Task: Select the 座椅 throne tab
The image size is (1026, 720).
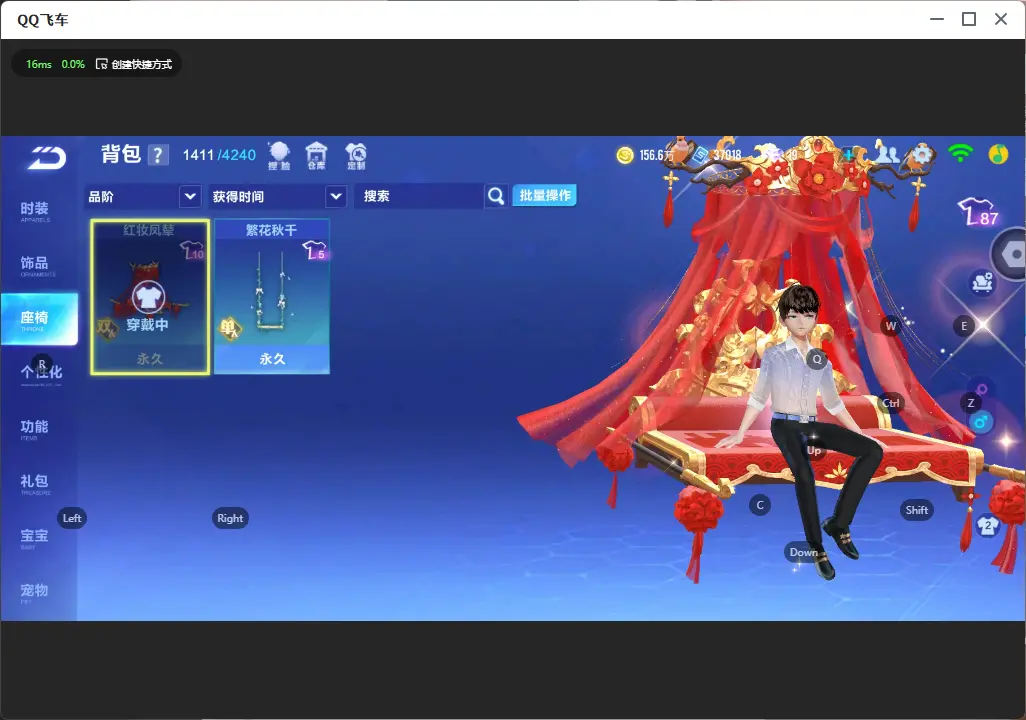Action: (39, 319)
